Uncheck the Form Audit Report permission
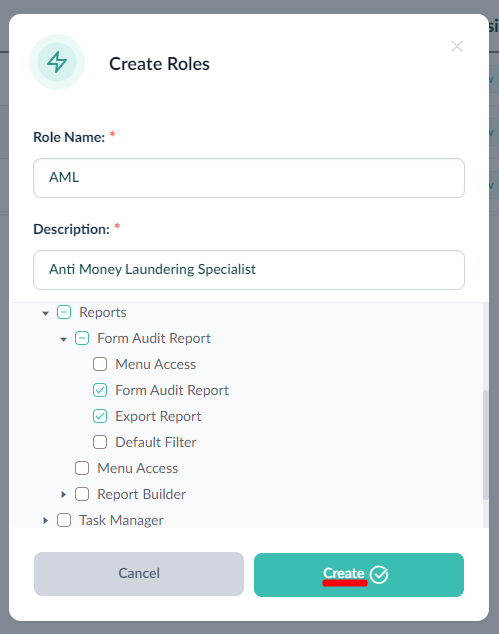This screenshot has height=634, width=499. coord(100,390)
